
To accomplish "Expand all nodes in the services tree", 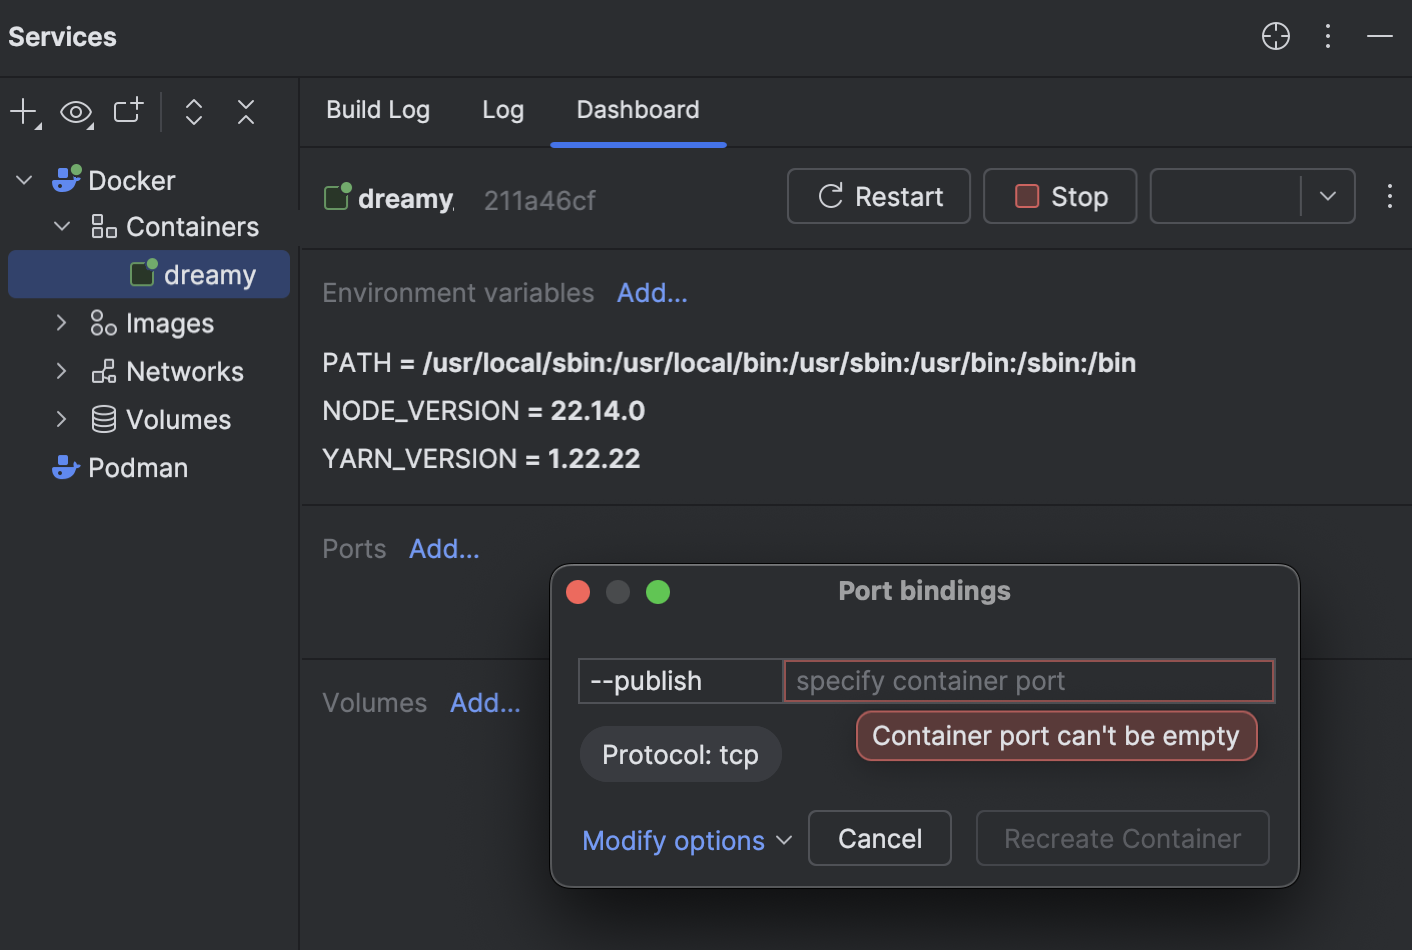I will pos(193,112).
